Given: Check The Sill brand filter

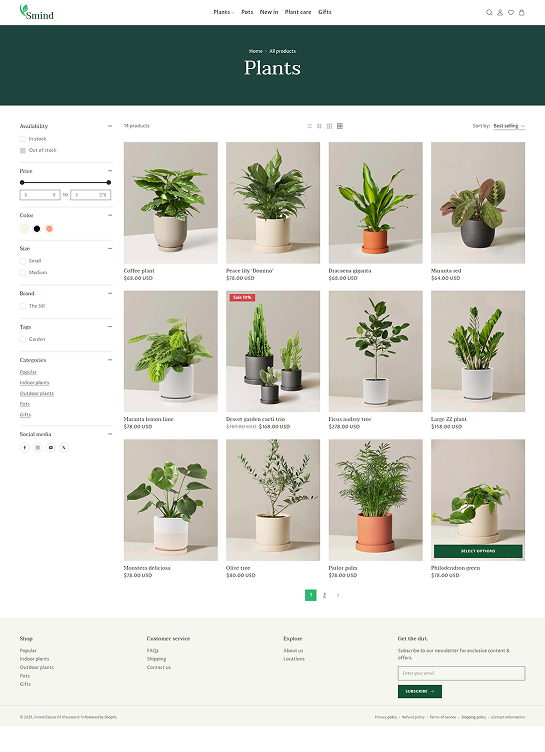Looking at the screenshot, I should pos(23,306).
